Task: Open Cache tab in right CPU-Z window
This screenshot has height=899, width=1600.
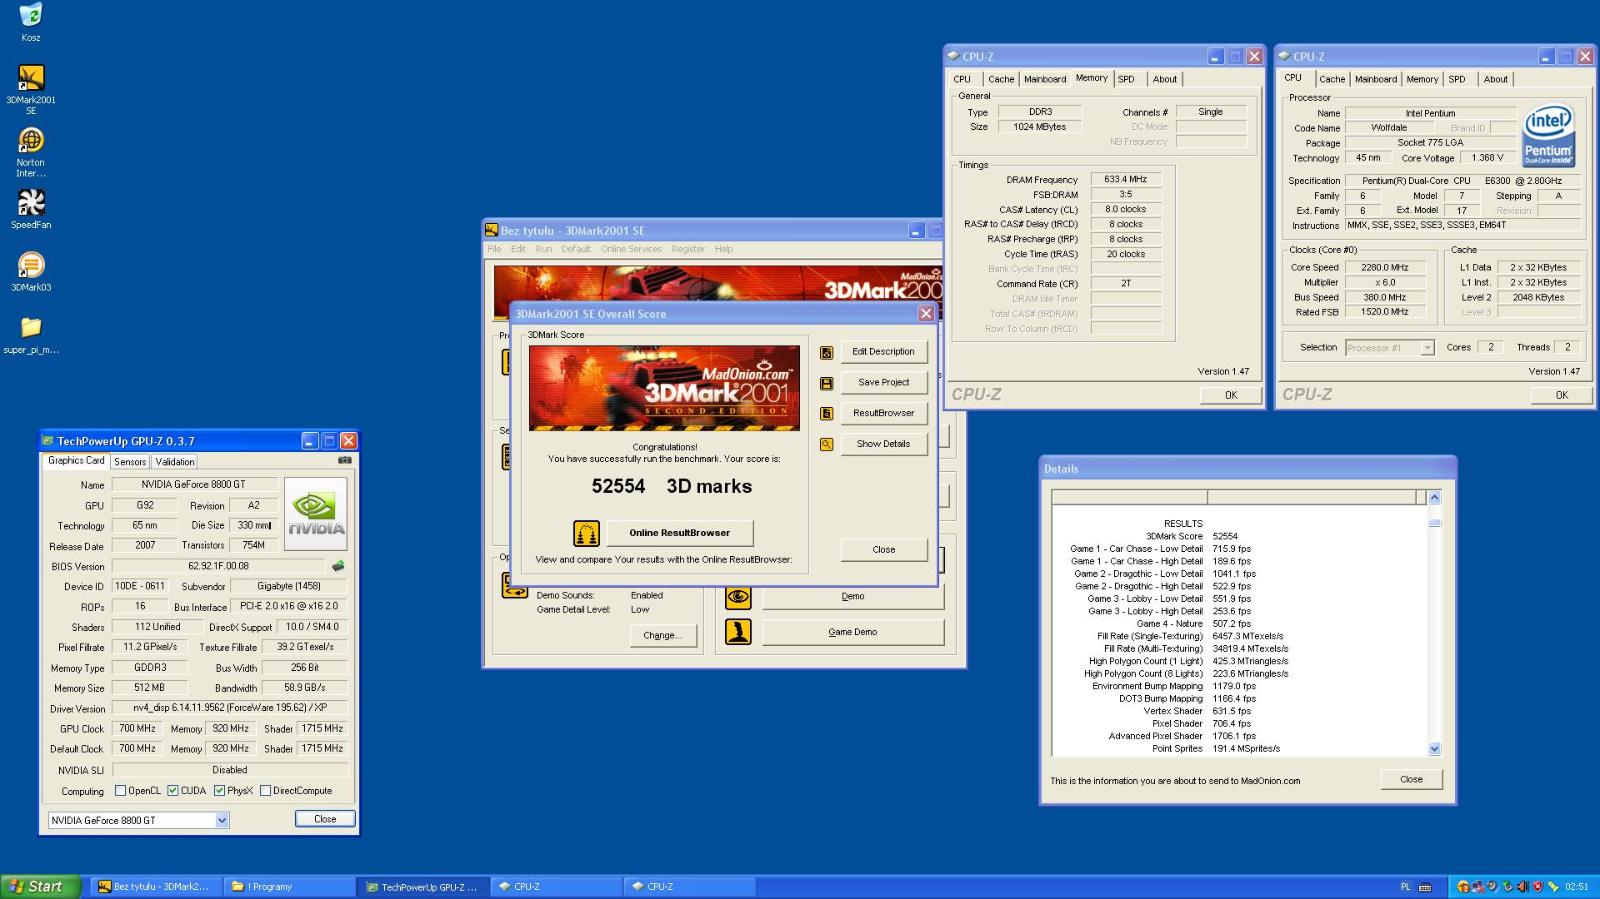Action: click(x=1332, y=79)
